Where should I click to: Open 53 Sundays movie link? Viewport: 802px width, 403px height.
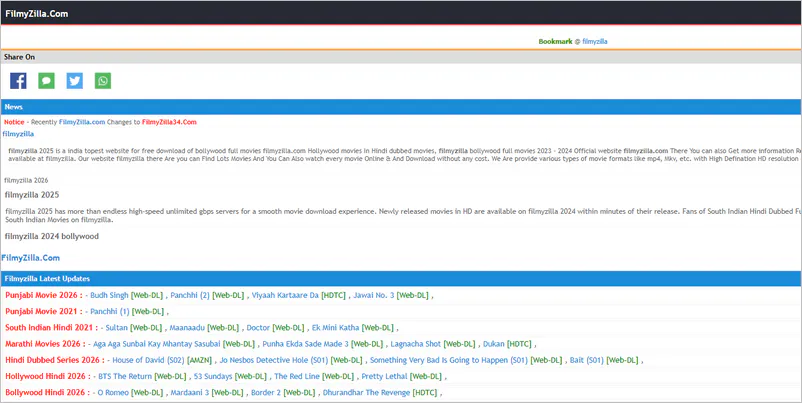pos(212,377)
